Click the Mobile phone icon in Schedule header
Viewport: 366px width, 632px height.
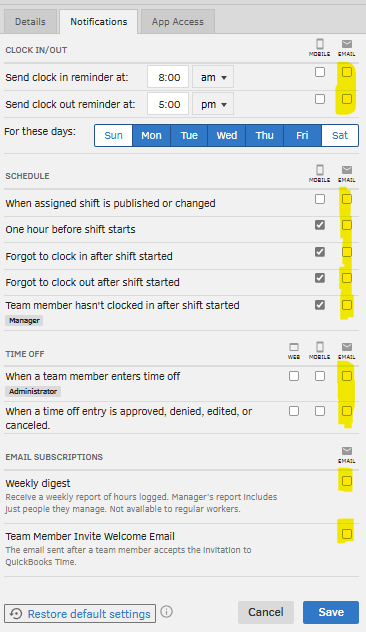pyautogui.click(x=320, y=170)
